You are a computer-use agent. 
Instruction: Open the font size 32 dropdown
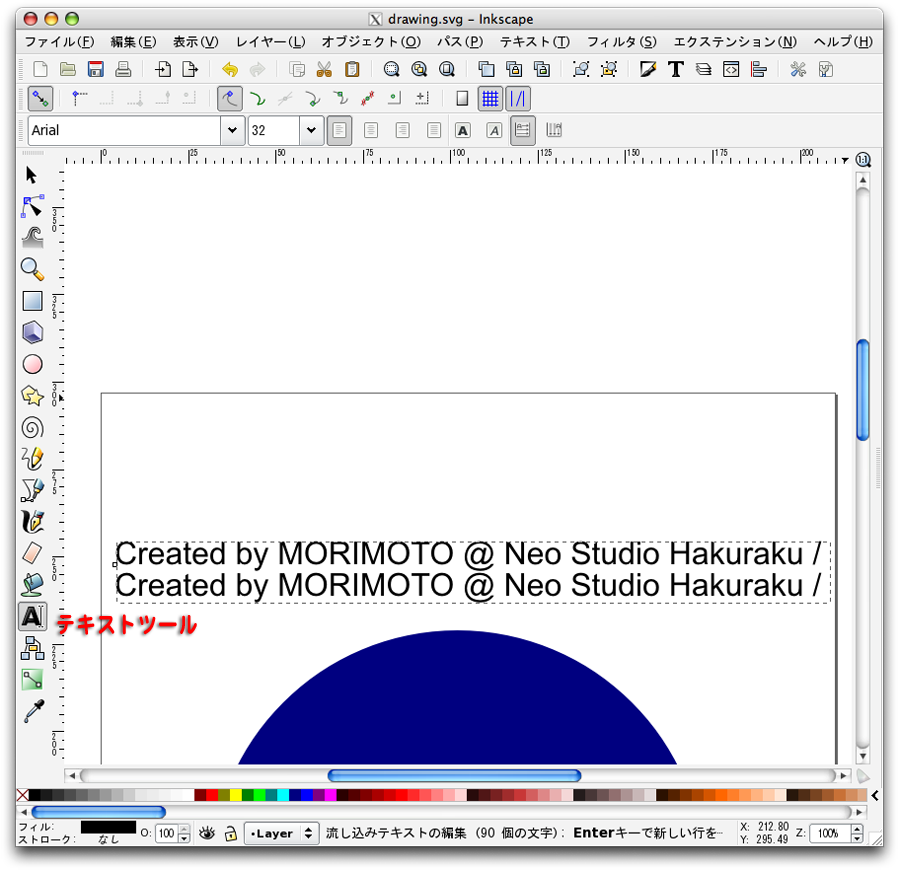[x=311, y=130]
